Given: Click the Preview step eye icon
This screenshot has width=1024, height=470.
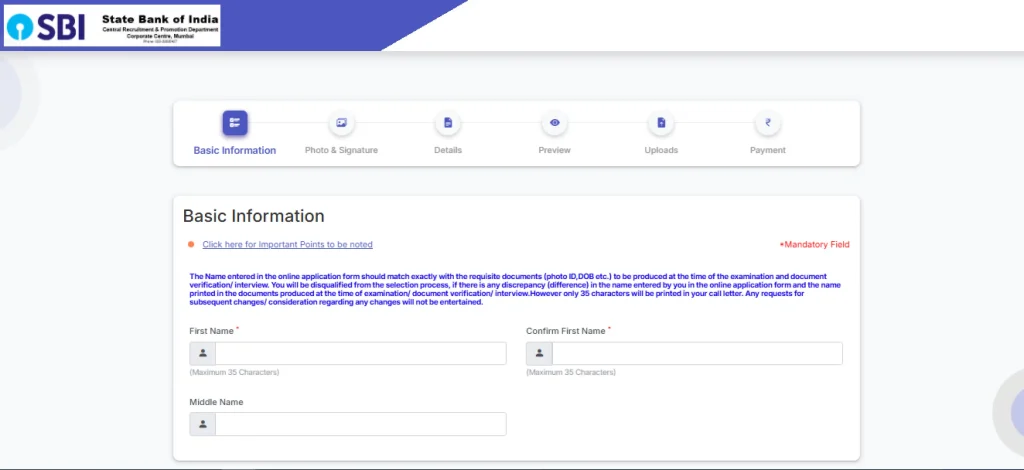Looking at the screenshot, I should click(554, 123).
